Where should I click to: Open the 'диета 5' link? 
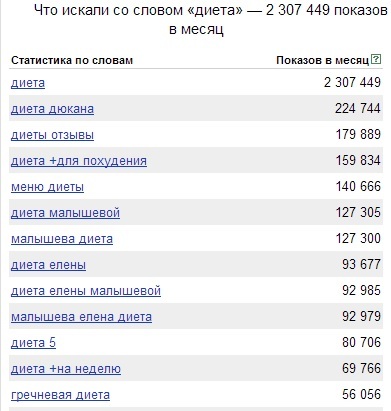coord(33,343)
